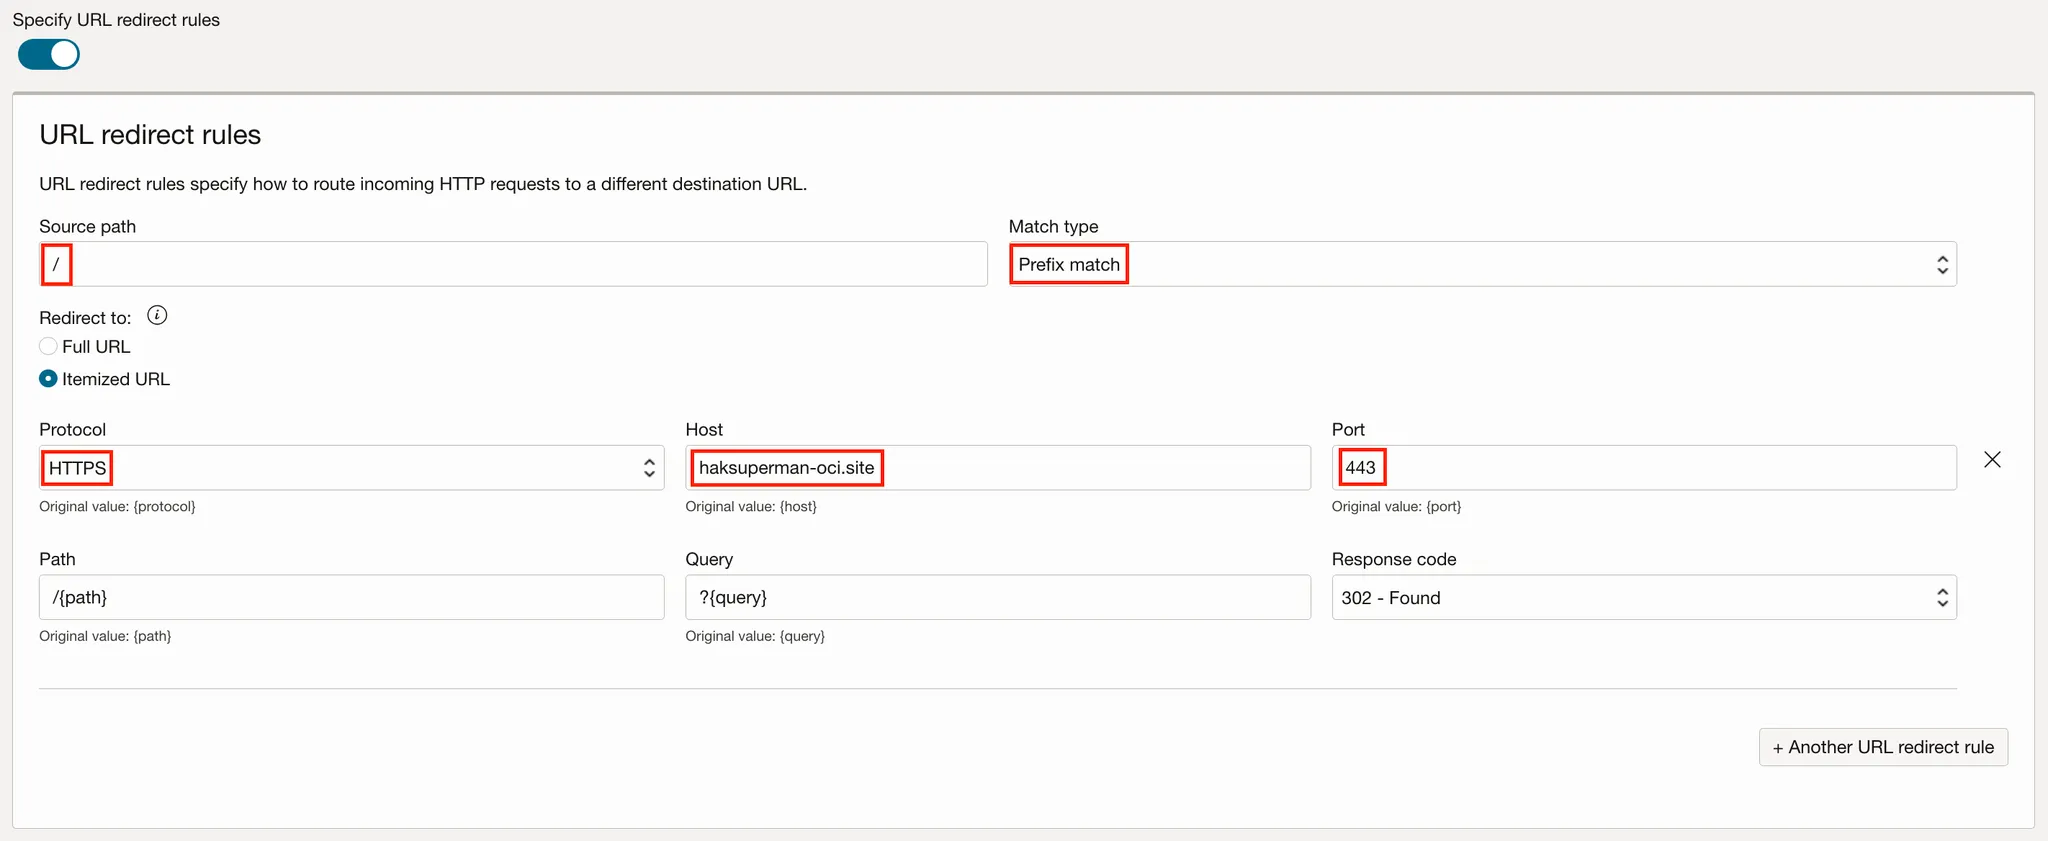
Task: Click the Query field with ?{query}
Action: pos(998,597)
